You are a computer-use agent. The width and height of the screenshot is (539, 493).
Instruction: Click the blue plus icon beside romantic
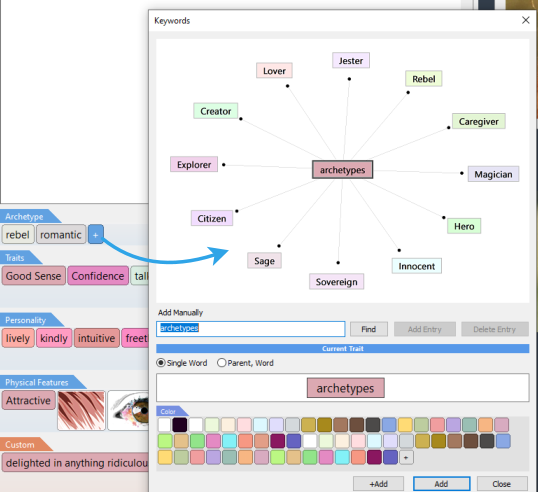(x=96, y=234)
